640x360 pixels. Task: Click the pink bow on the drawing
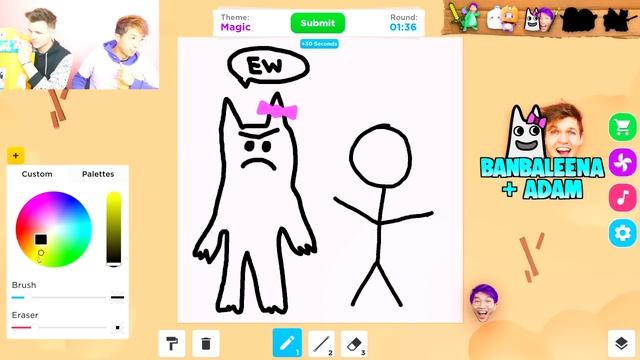277,110
